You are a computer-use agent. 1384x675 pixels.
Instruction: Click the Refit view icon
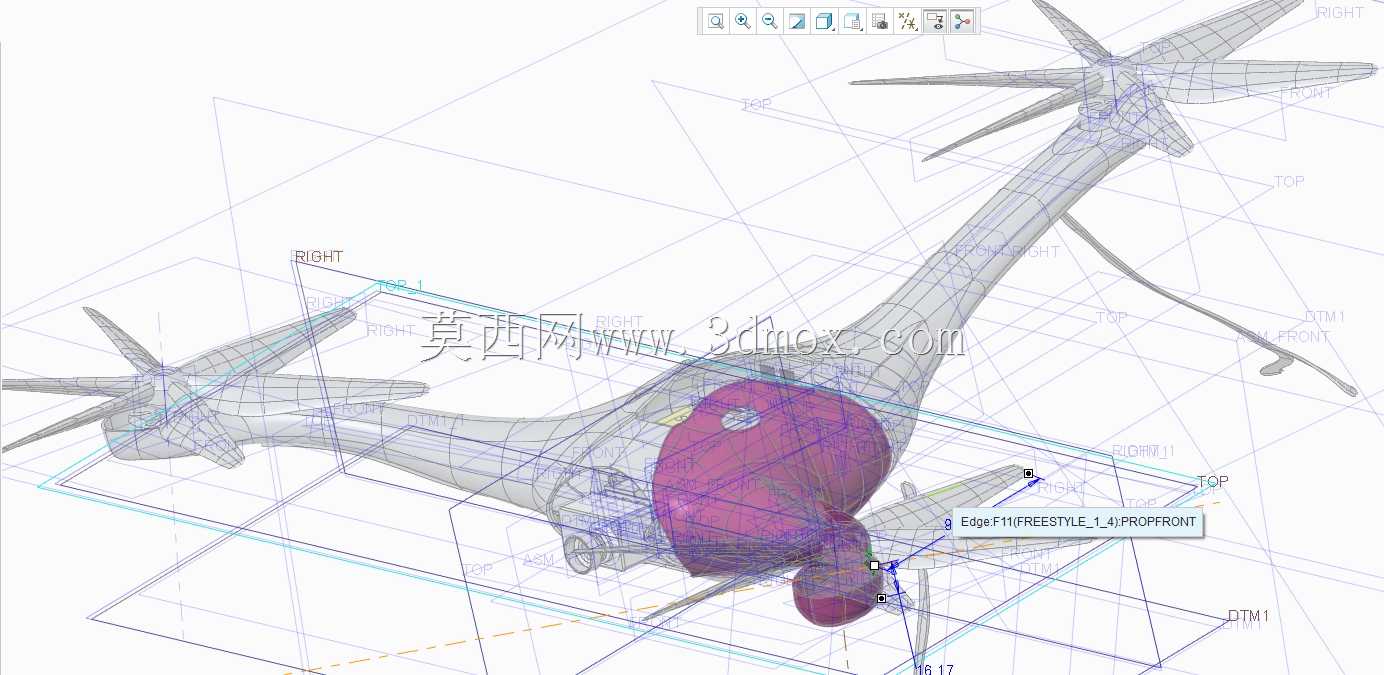click(716, 21)
